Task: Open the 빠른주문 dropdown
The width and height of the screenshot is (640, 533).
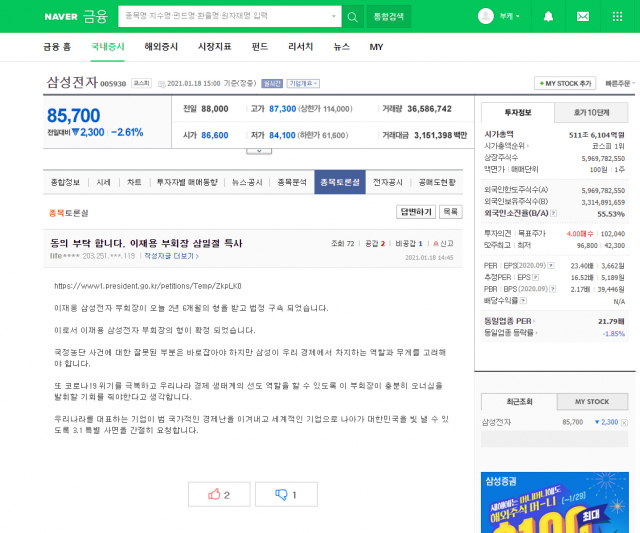Action: pos(620,83)
